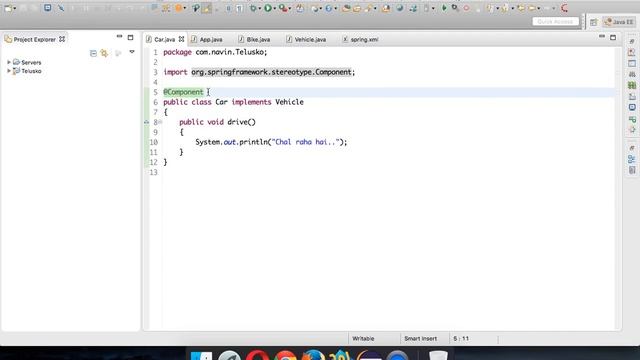
Task: Click the Search flashlight toolbar icon
Action: [369, 8]
